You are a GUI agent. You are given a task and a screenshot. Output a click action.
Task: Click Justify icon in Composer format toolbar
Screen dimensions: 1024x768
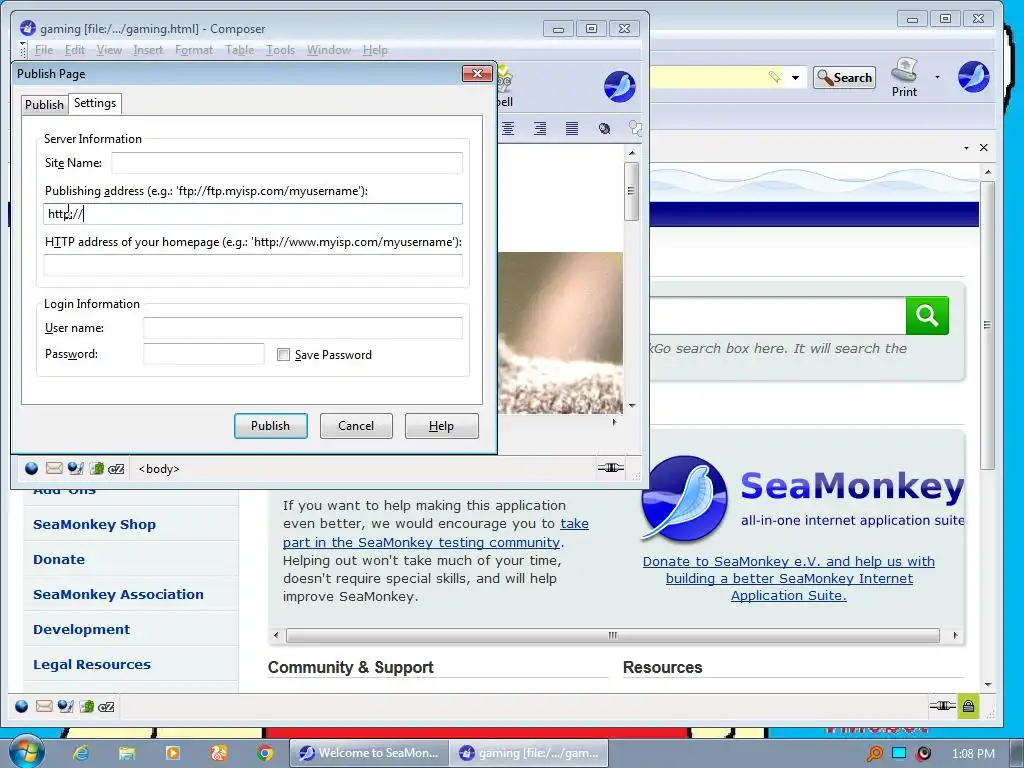click(571, 129)
